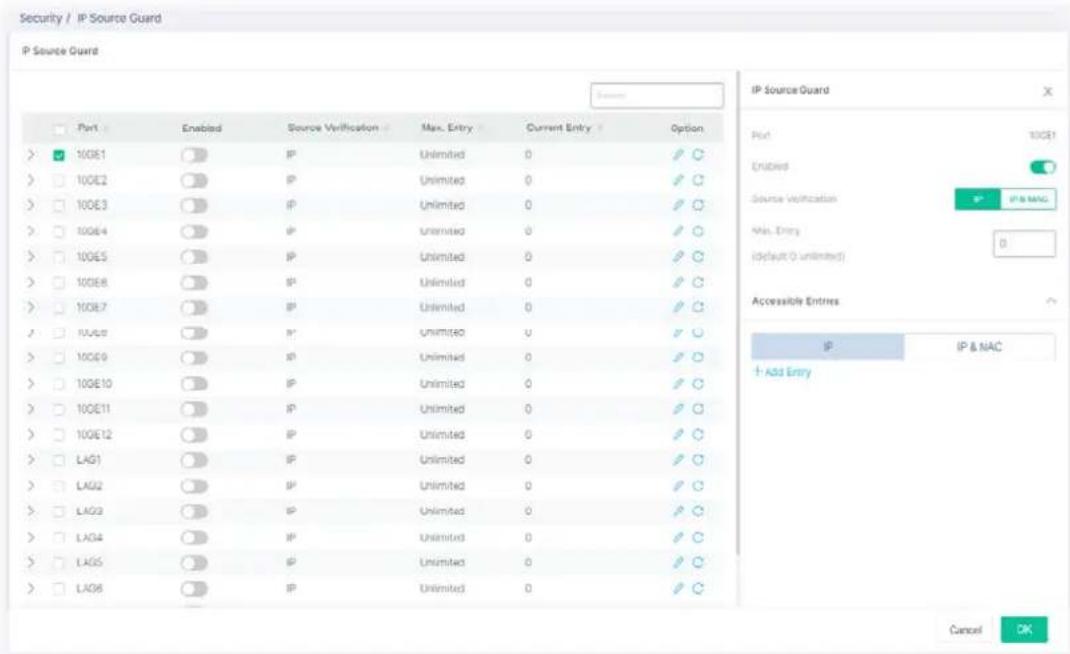Reset the 10GE1 port row
Image resolution: width=1070 pixels, height=654 pixels.
[697, 155]
